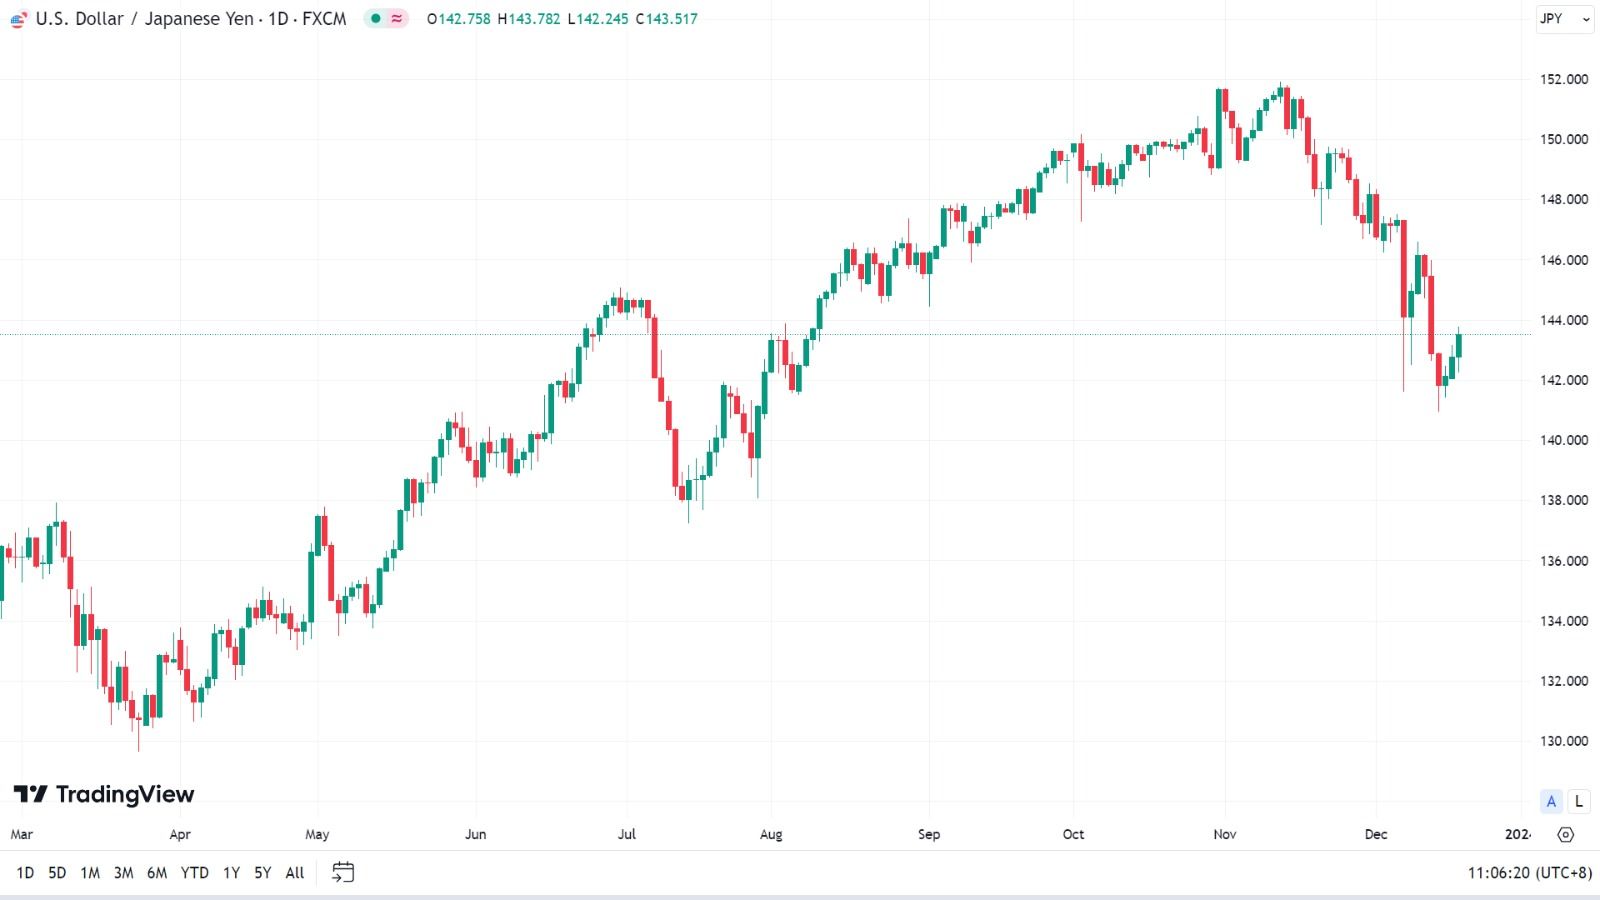Click the 130.000 price axis label
Viewport: 1600px width, 900px height.
point(1563,741)
